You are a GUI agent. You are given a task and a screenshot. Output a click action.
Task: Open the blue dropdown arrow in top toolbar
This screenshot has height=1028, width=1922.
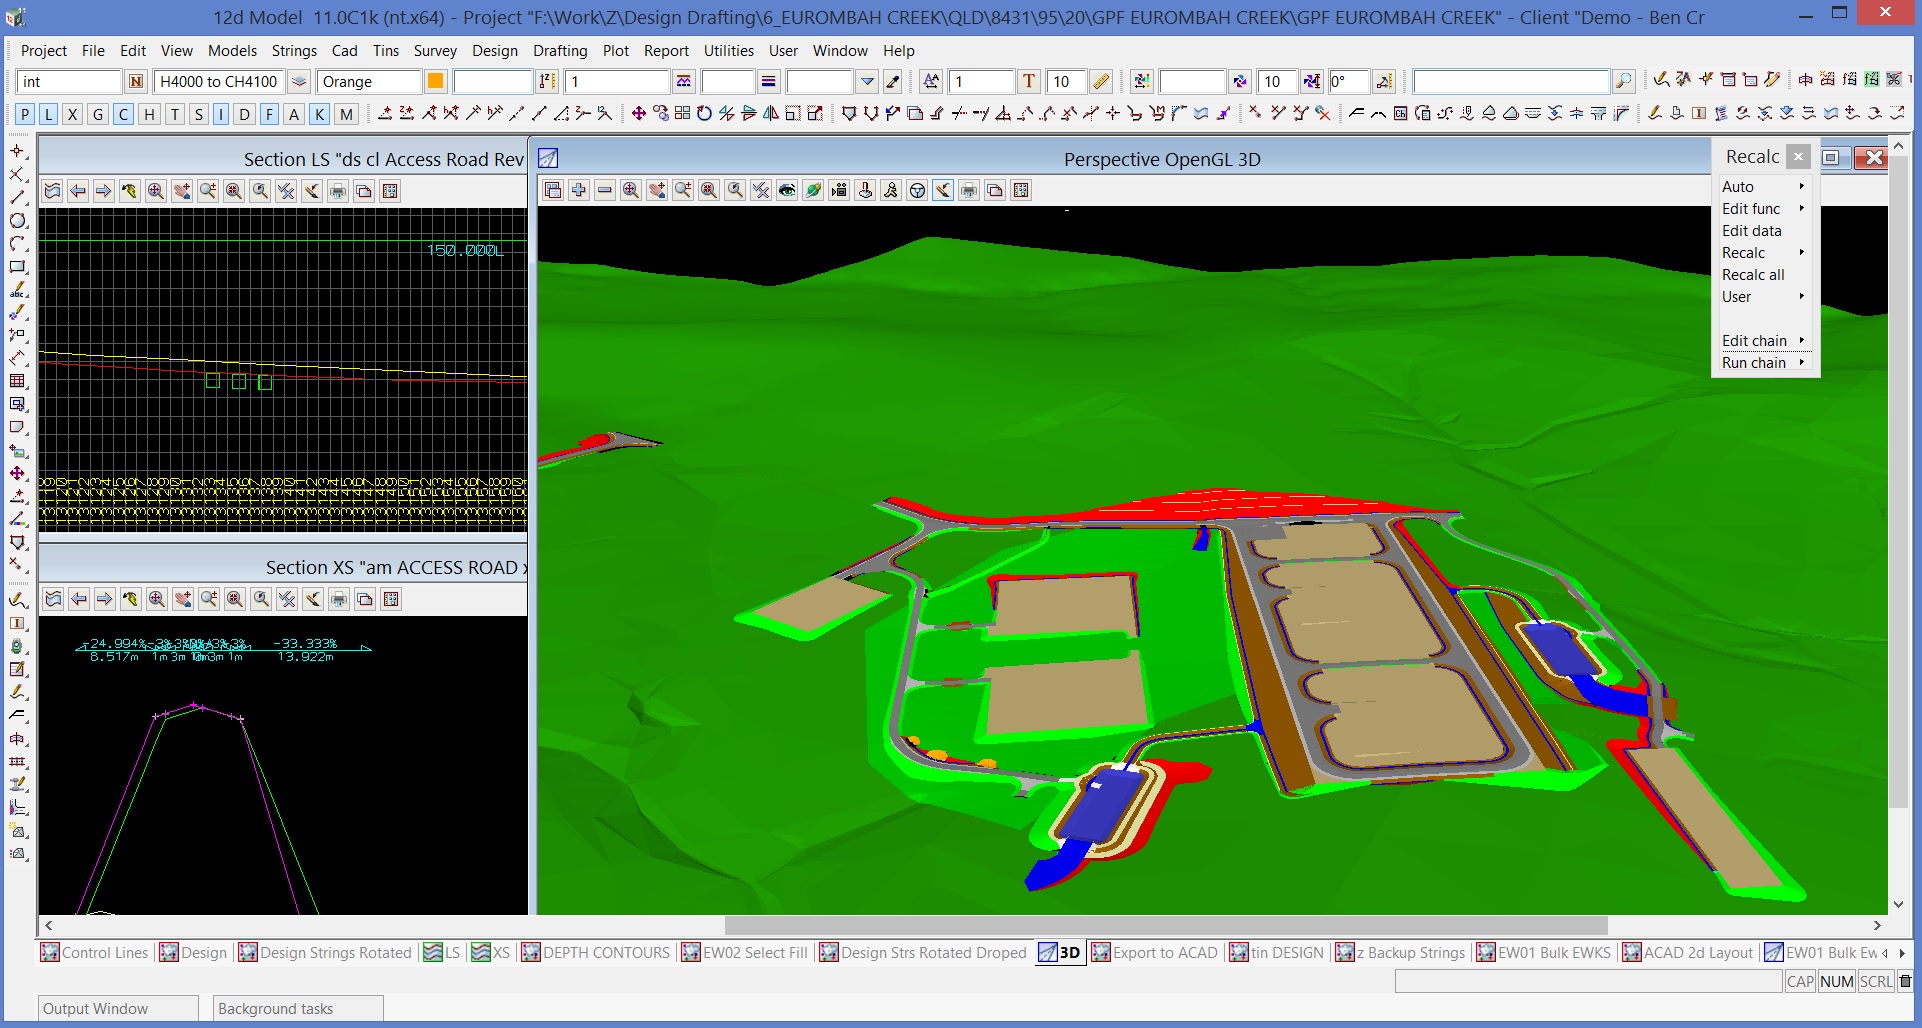coord(867,82)
